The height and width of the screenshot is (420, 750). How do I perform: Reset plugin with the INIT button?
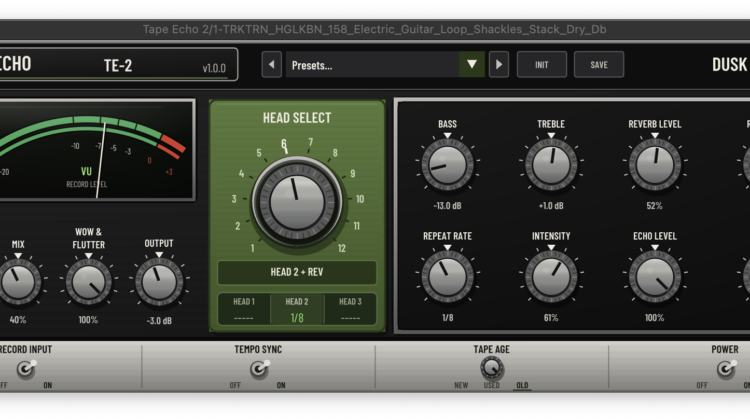(541, 65)
